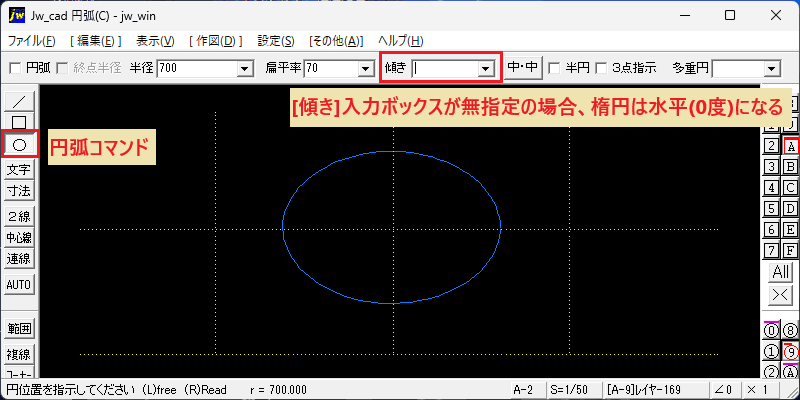Select layer 7 button
The image size is (800, 400).
coord(771,251)
